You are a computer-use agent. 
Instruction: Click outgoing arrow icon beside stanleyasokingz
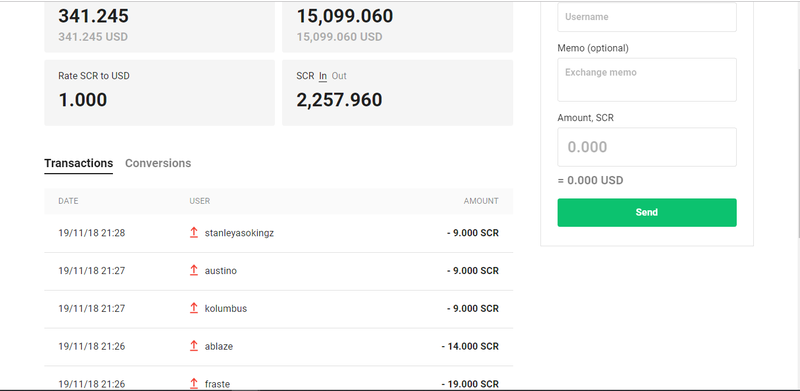193,233
